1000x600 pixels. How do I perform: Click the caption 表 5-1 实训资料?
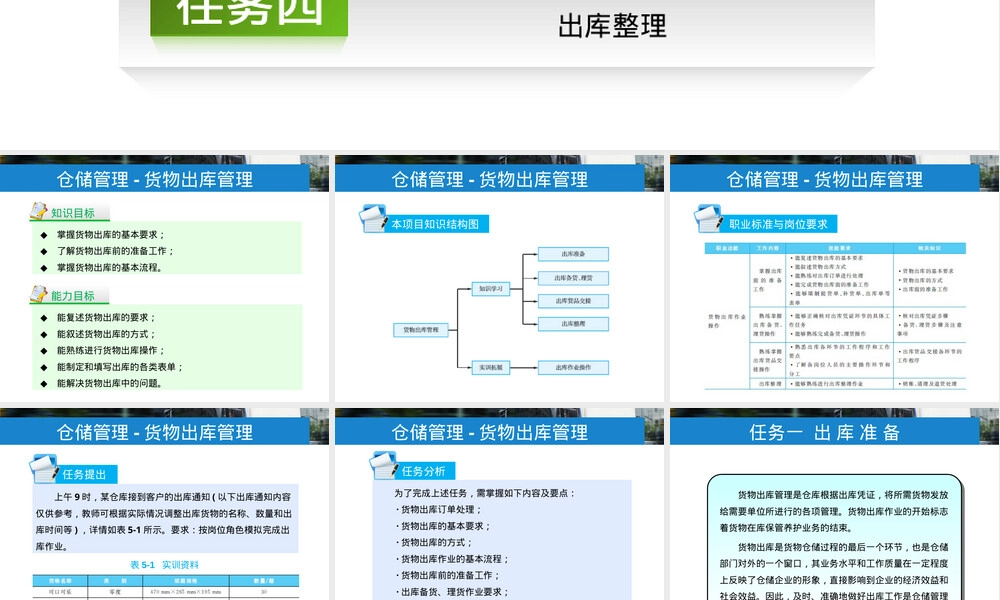tap(165, 565)
